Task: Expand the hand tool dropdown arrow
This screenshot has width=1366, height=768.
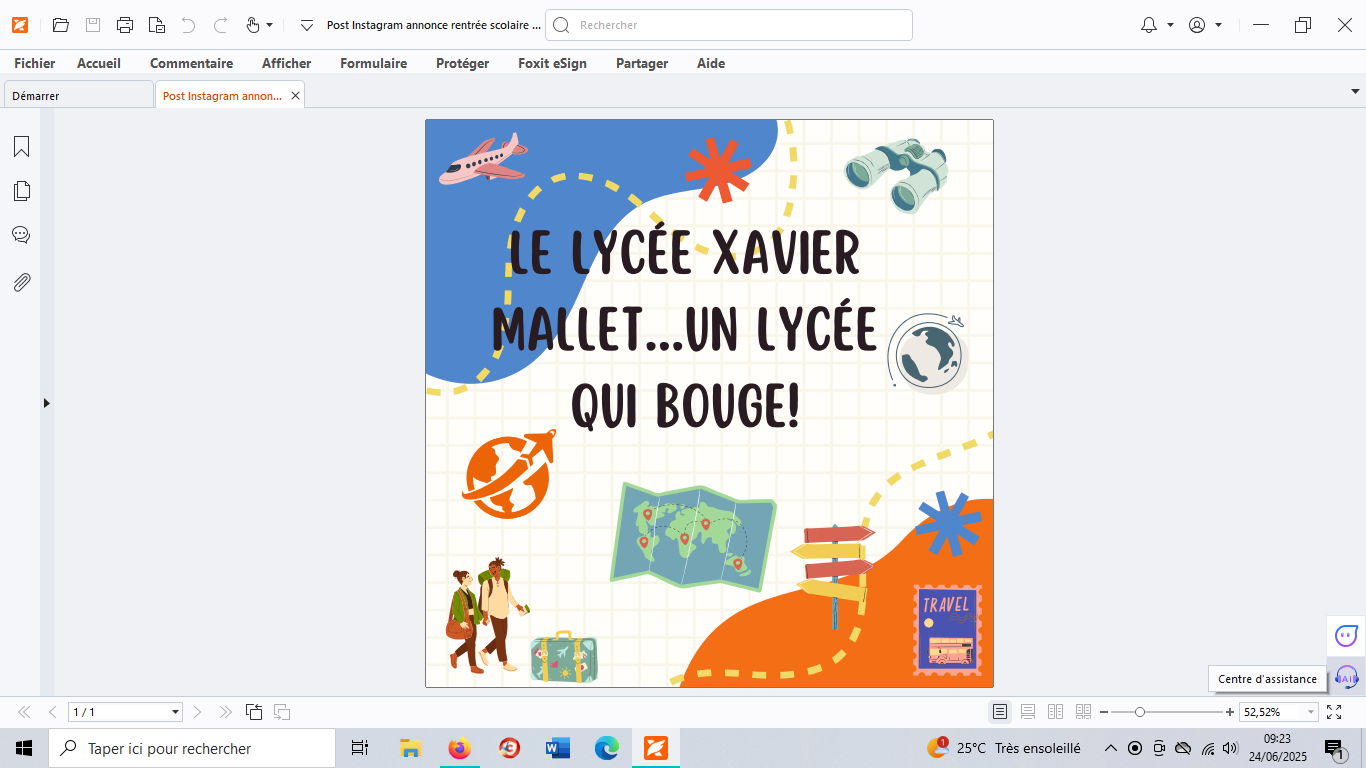Action: (x=270, y=25)
